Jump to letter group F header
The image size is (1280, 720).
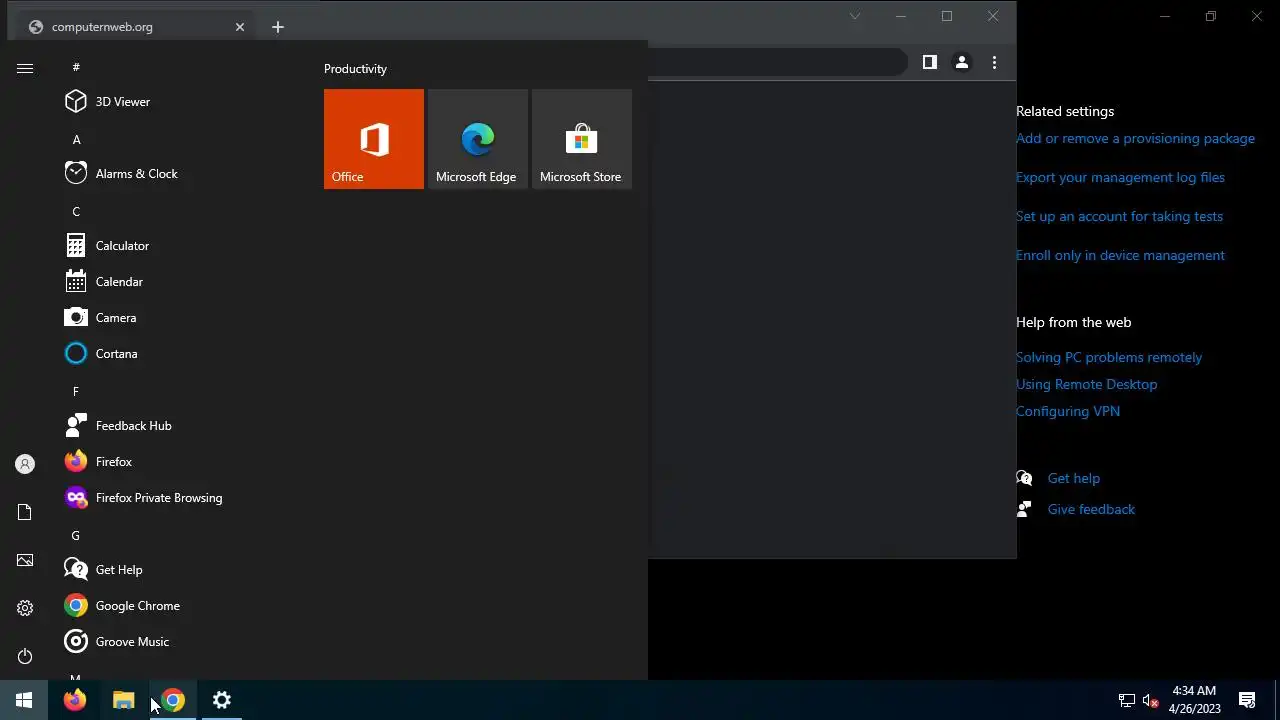point(76,391)
